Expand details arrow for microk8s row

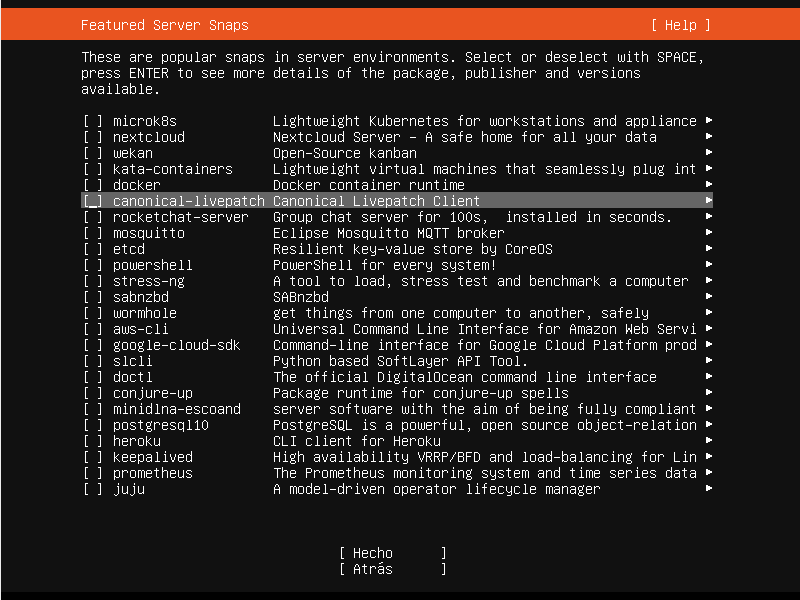coord(708,121)
